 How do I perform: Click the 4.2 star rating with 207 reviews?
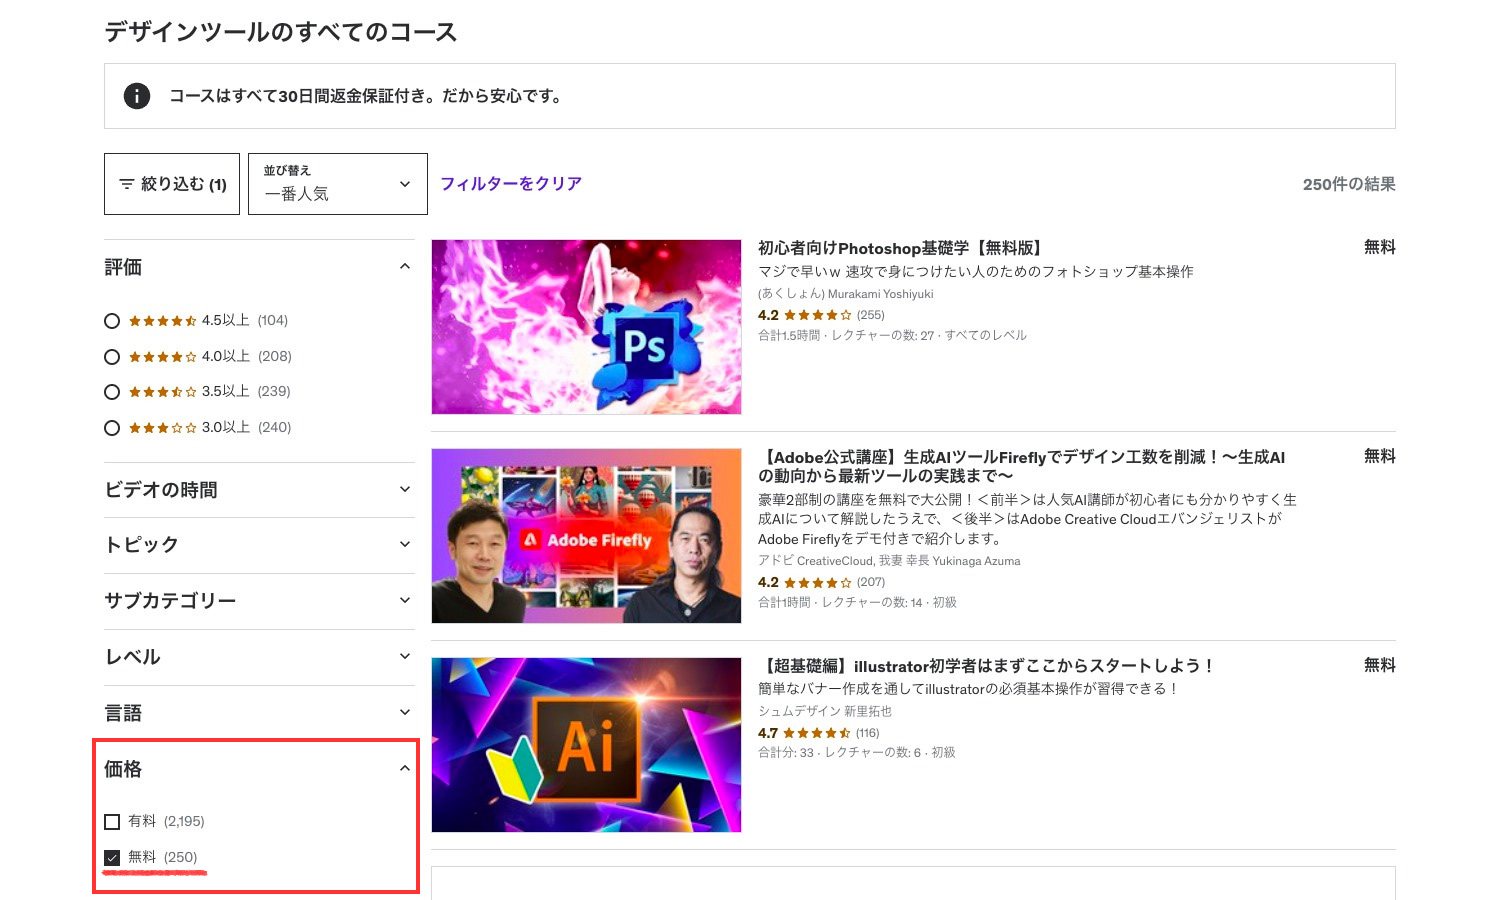coord(821,582)
